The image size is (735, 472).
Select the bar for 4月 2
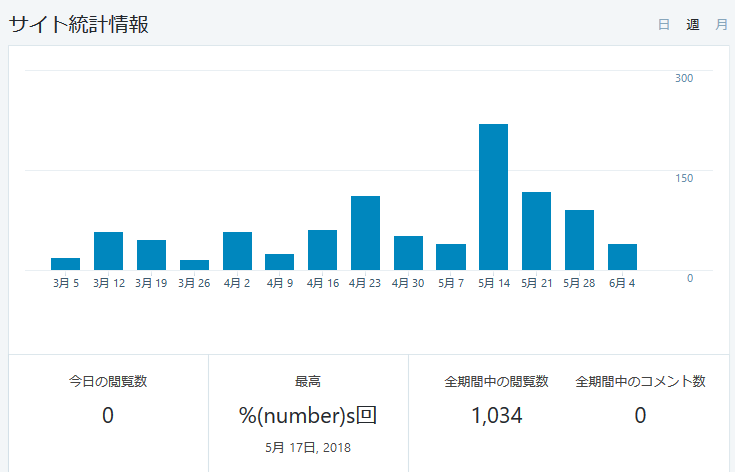(x=237, y=251)
